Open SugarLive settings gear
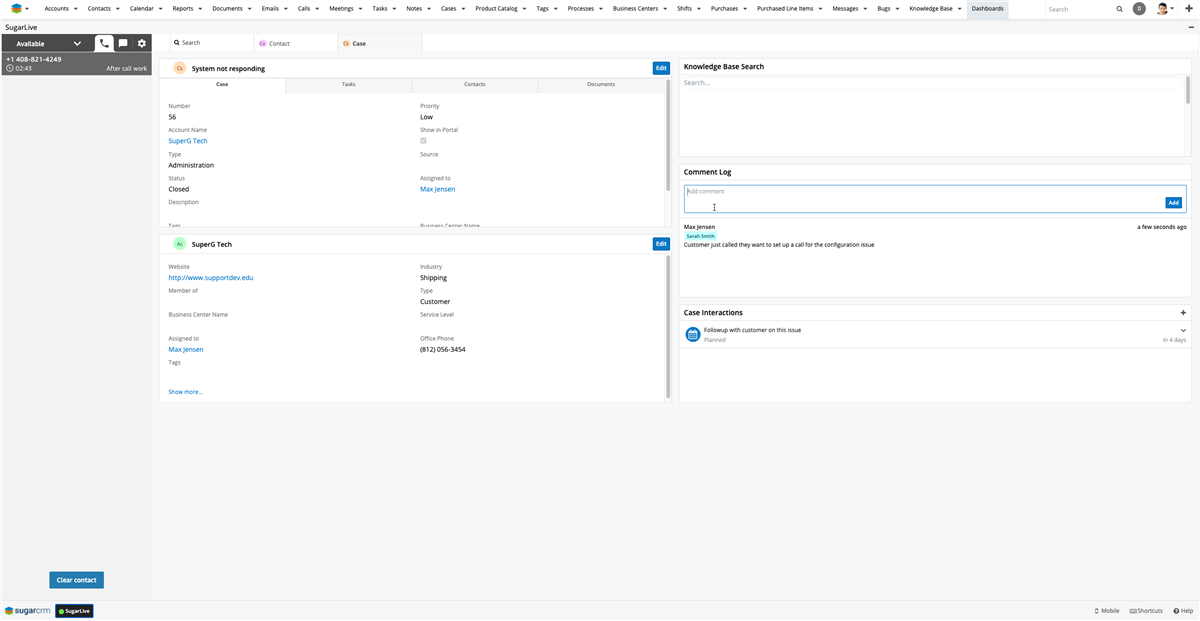Image resolution: width=1200 pixels, height=621 pixels. [x=142, y=44]
